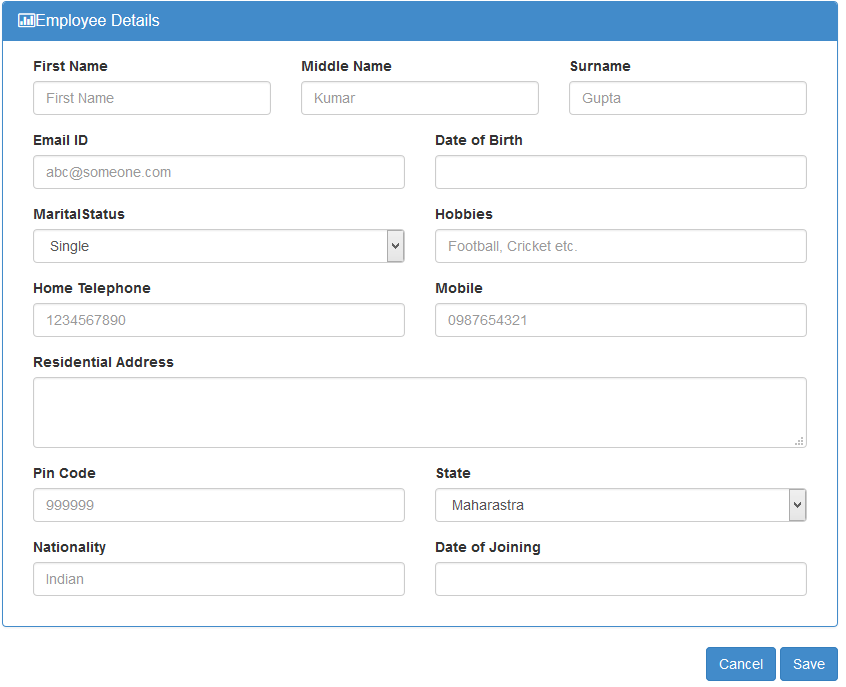846x687 pixels.
Task: Click the Mobile number field
Action: [x=621, y=320]
